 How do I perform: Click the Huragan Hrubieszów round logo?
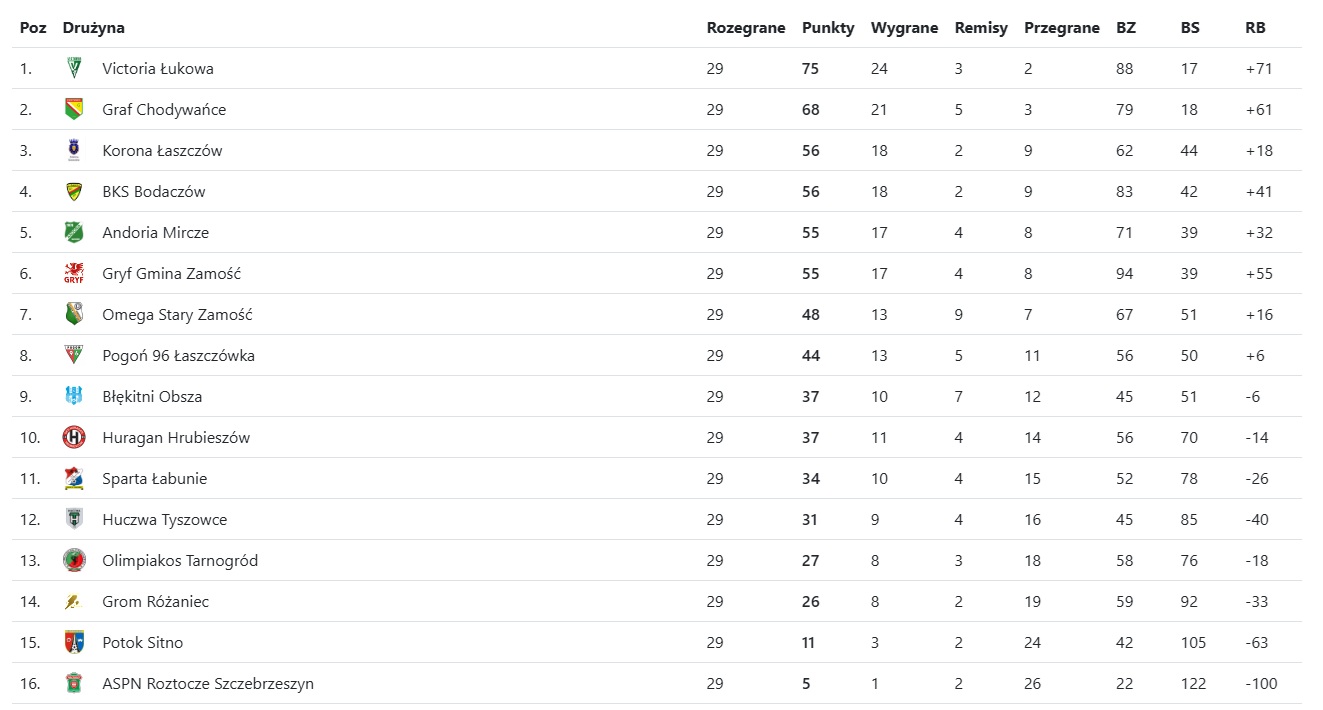[74, 437]
